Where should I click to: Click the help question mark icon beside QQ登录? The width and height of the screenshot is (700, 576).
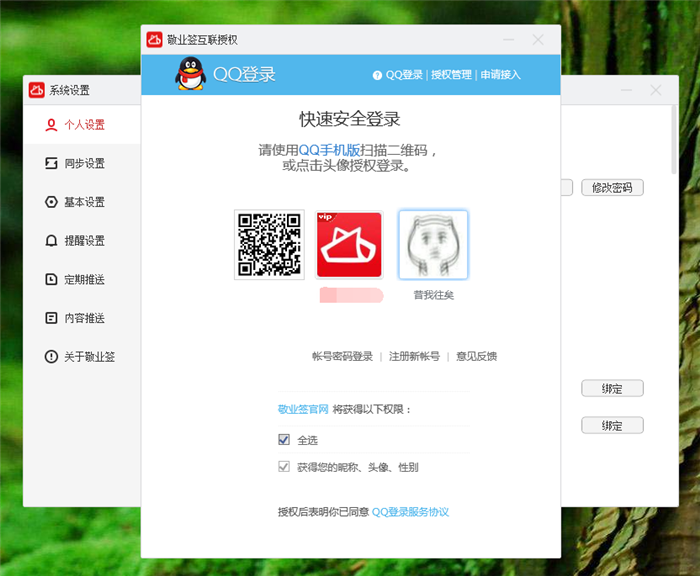377,75
